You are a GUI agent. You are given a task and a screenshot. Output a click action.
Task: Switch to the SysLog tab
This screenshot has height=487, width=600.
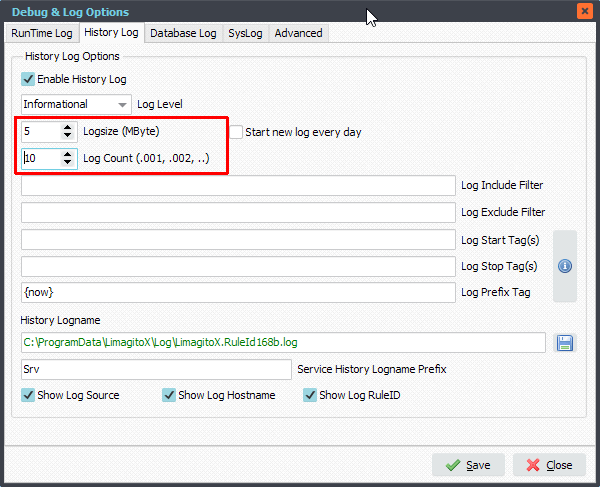point(245,33)
